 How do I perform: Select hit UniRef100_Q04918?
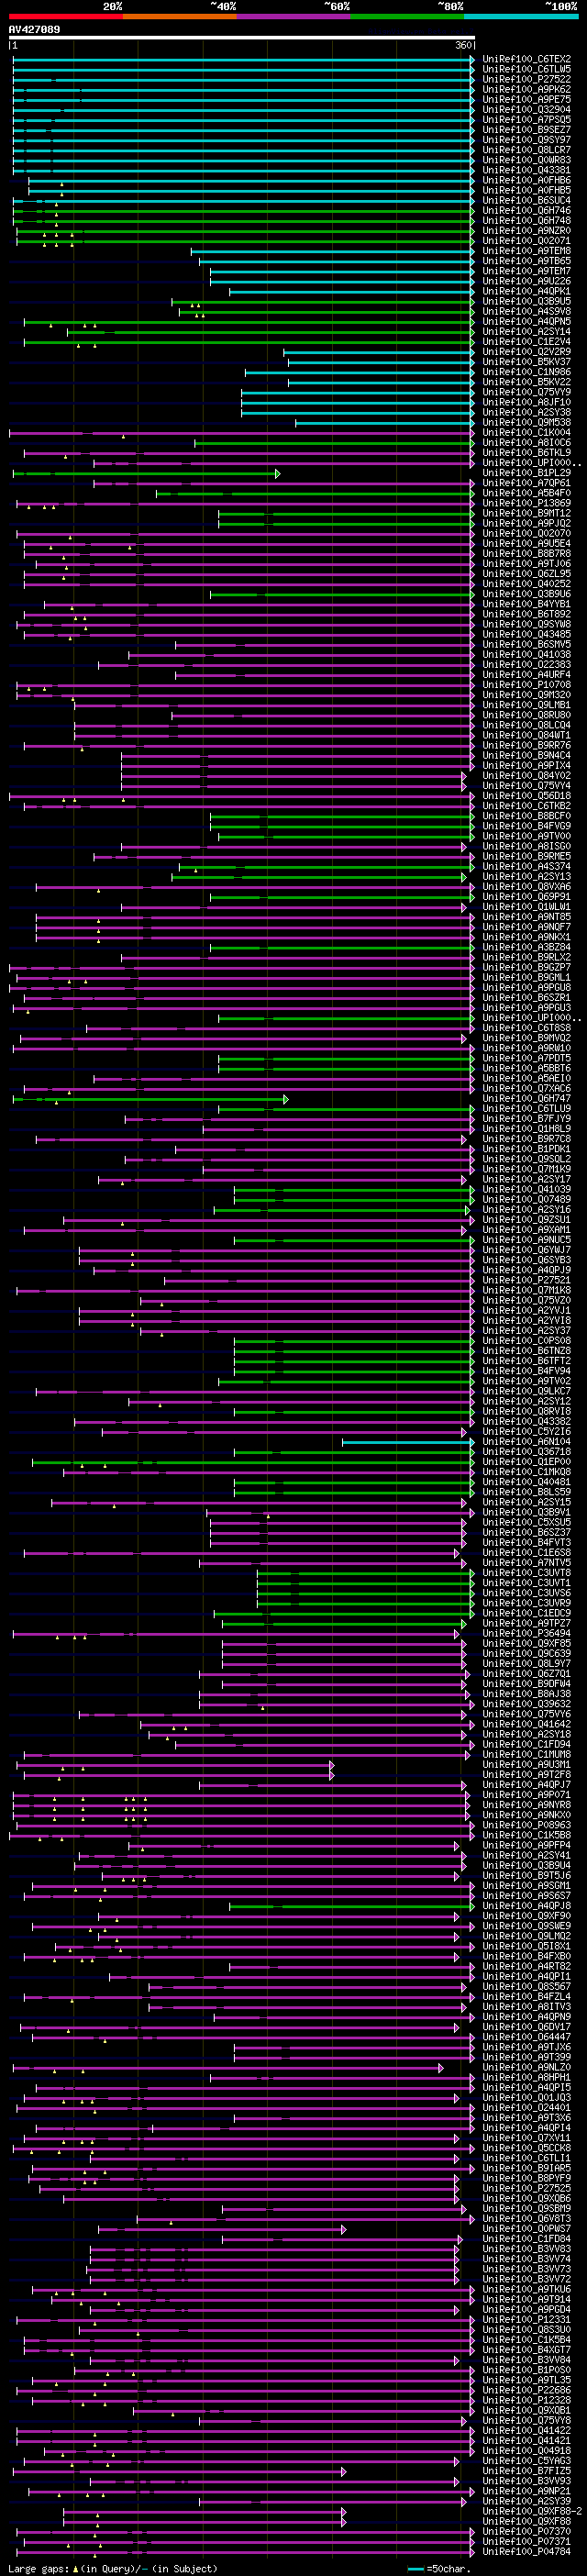point(527,2450)
